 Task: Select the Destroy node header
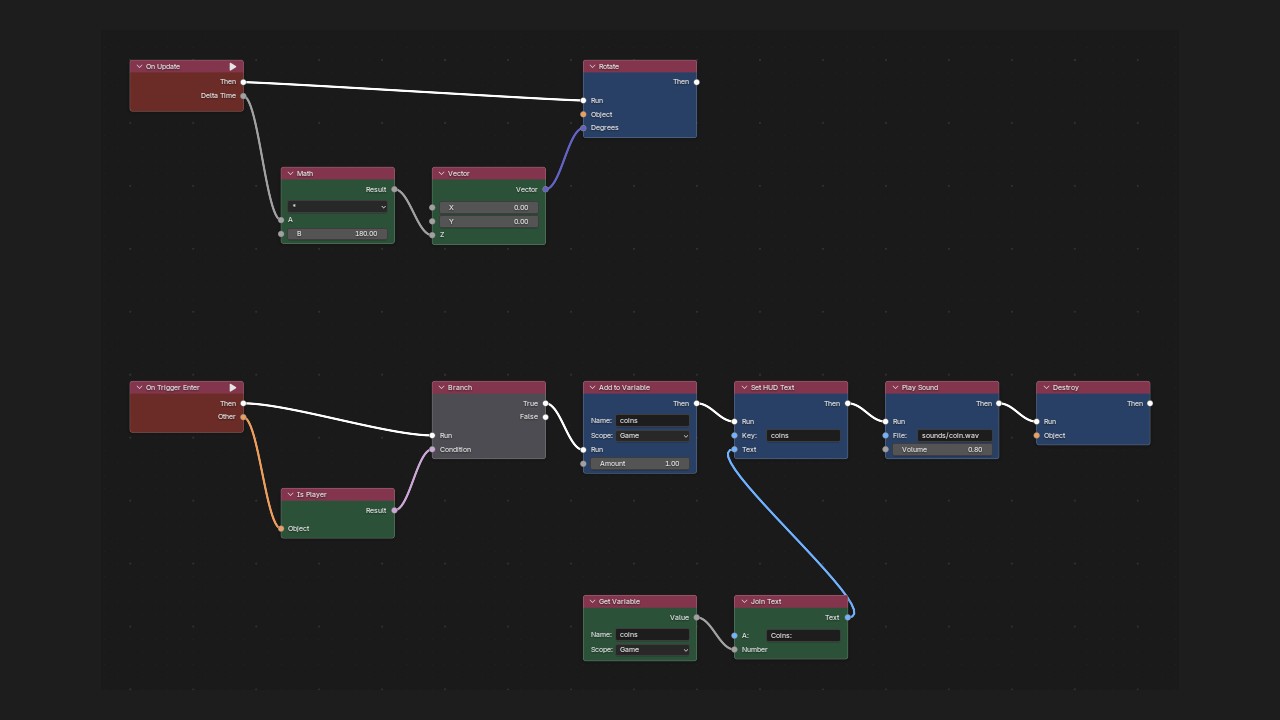(x=1093, y=388)
